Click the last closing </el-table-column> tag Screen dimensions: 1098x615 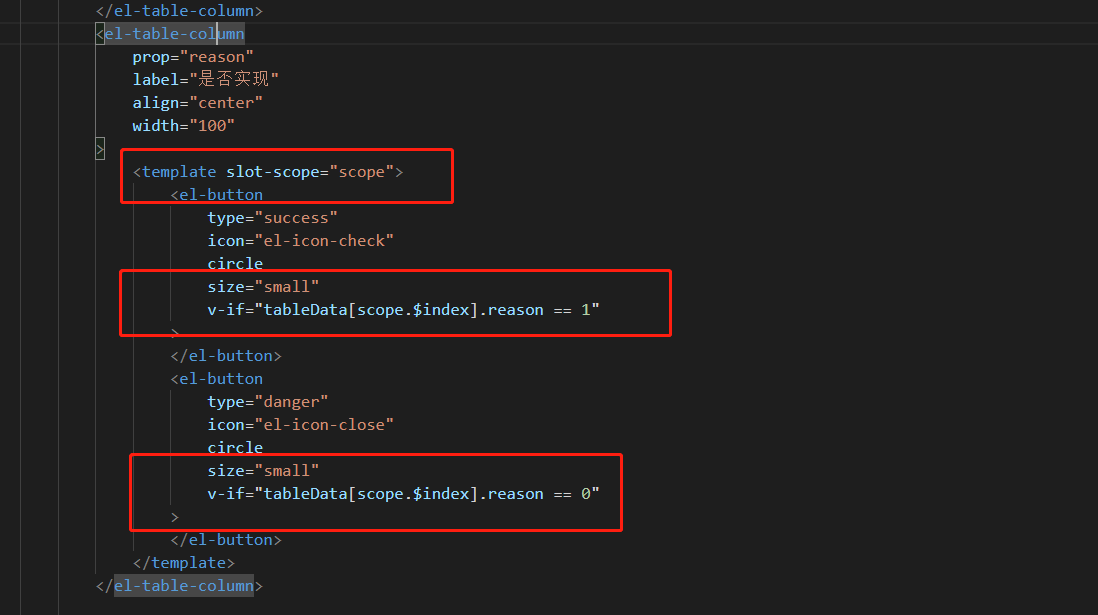[x=179, y=586]
